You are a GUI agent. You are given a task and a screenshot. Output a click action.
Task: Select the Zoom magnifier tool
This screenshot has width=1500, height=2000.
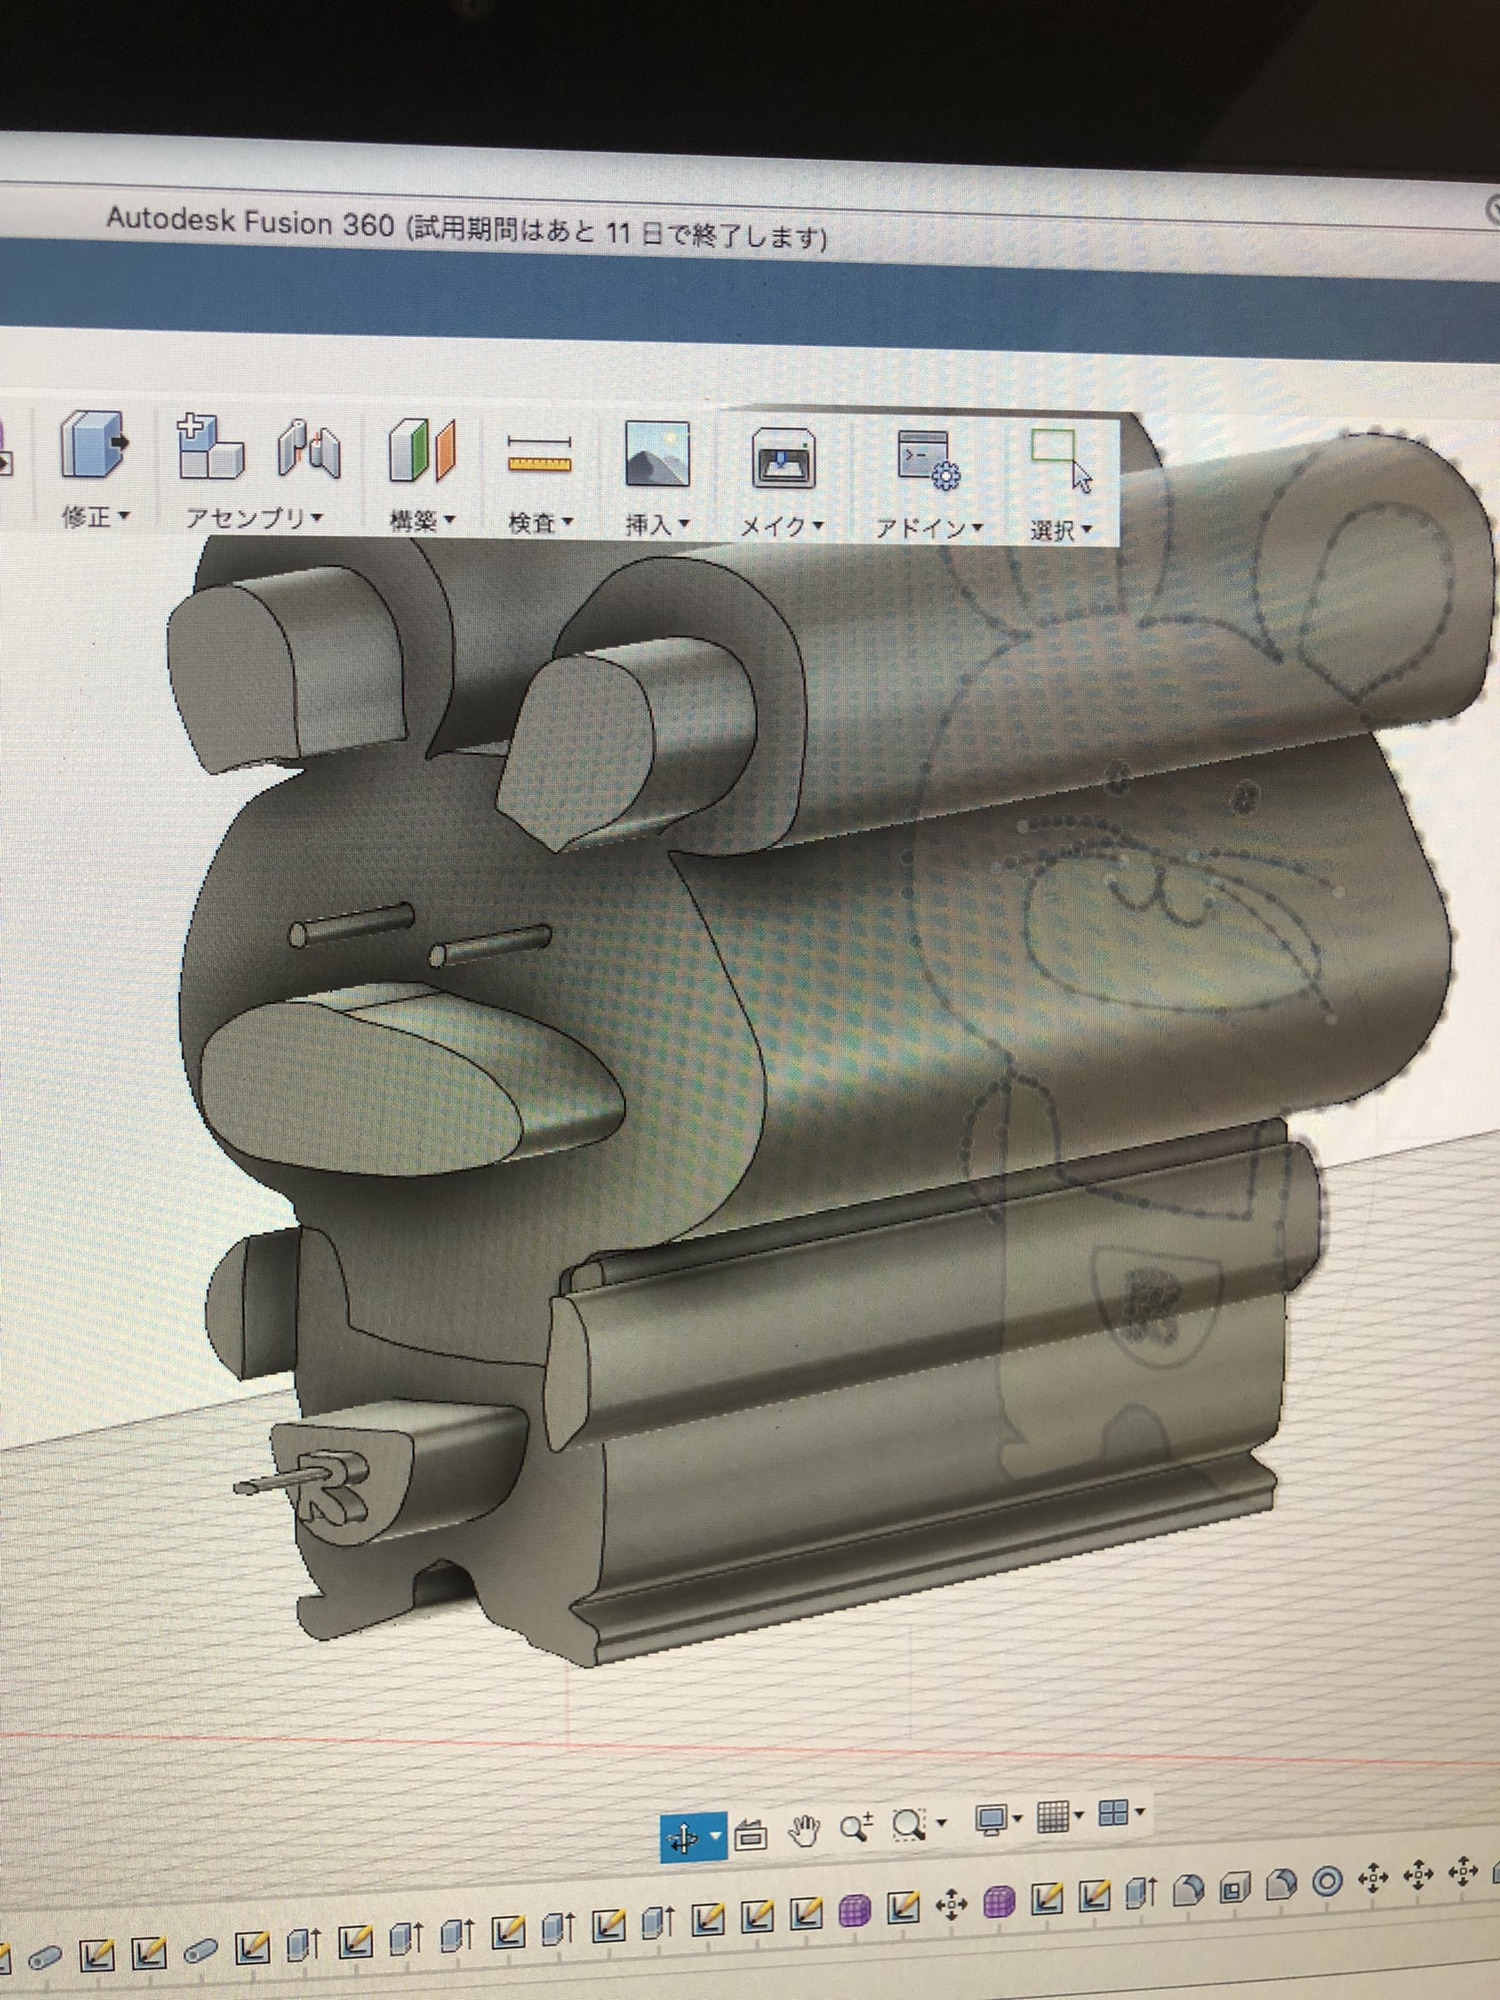tap(856, 1827)
